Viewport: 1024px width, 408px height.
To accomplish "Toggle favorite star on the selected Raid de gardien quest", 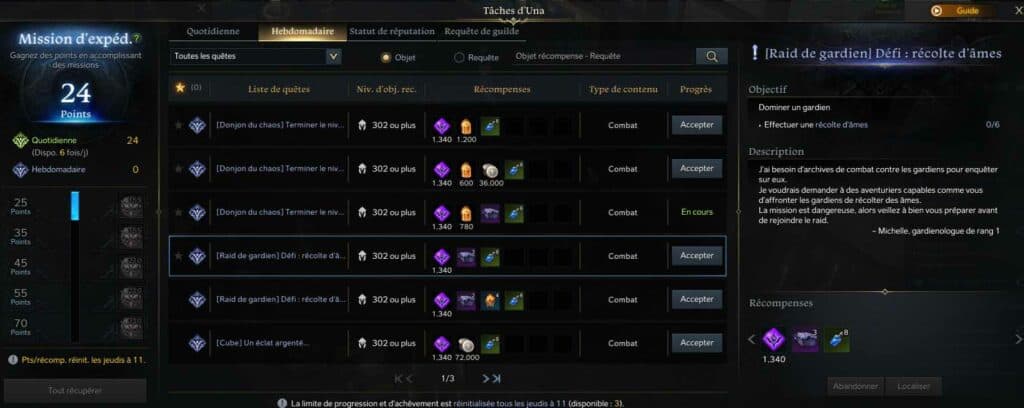I will (x=178, y=257).
